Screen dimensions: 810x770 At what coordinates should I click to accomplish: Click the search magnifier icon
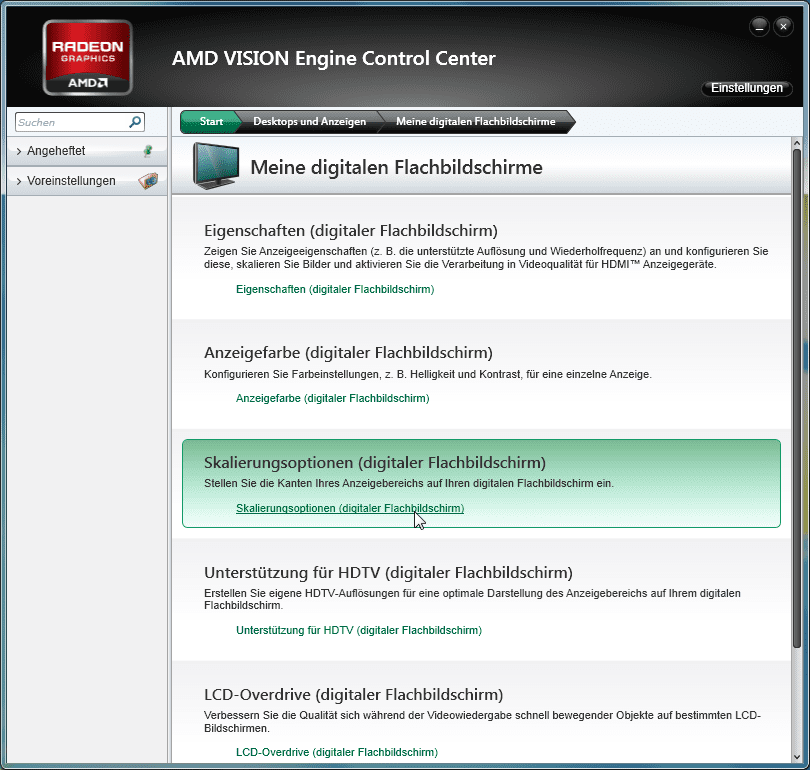click(x=135, y=122)
